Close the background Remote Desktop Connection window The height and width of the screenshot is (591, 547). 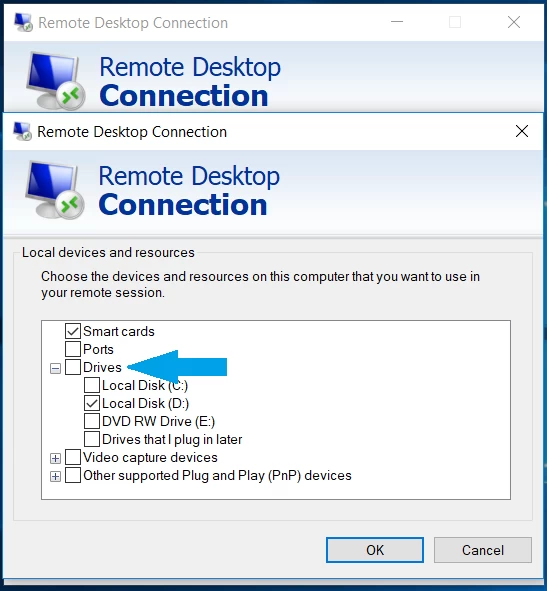[x=514, y=22]
